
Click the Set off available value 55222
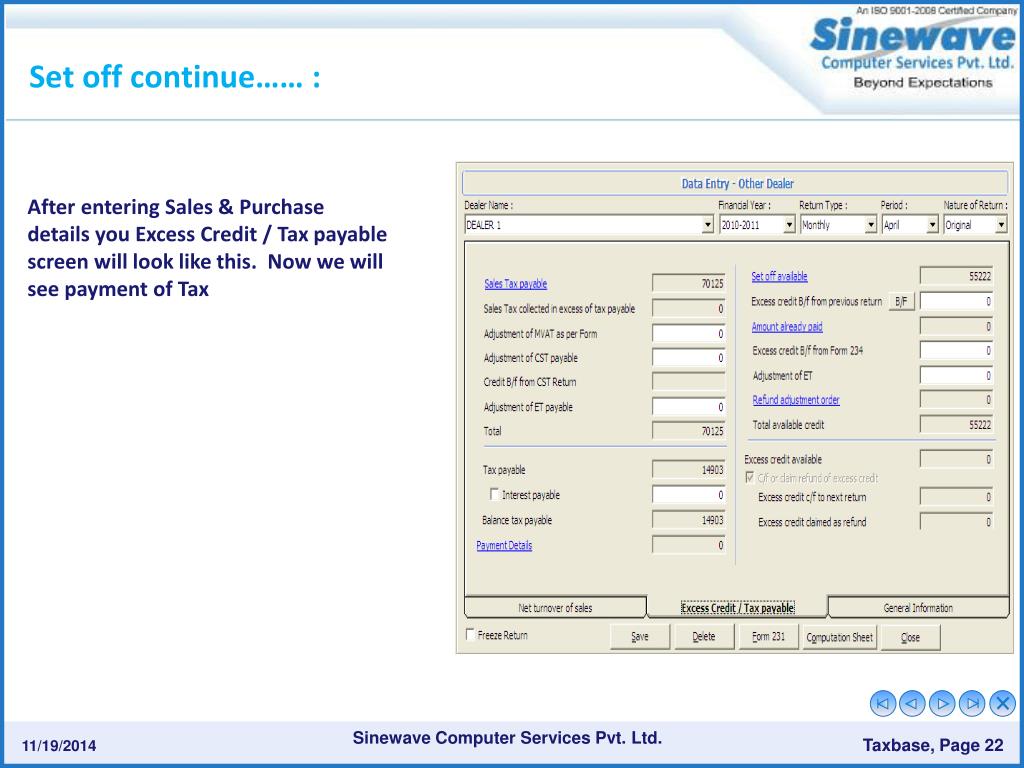957,276
